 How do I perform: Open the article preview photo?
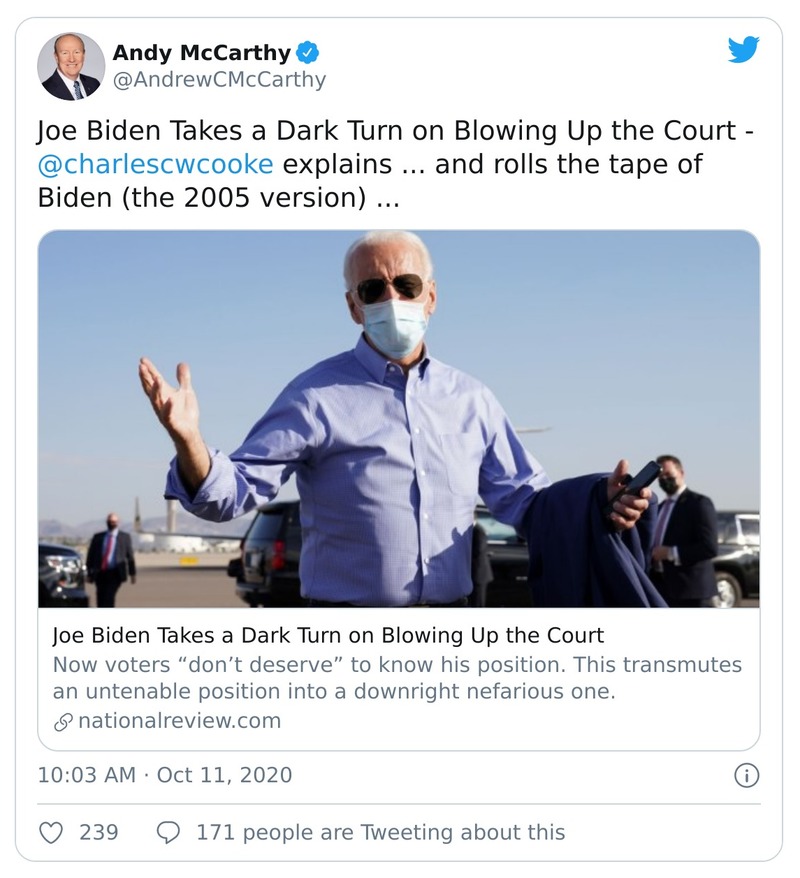point(398,418)
